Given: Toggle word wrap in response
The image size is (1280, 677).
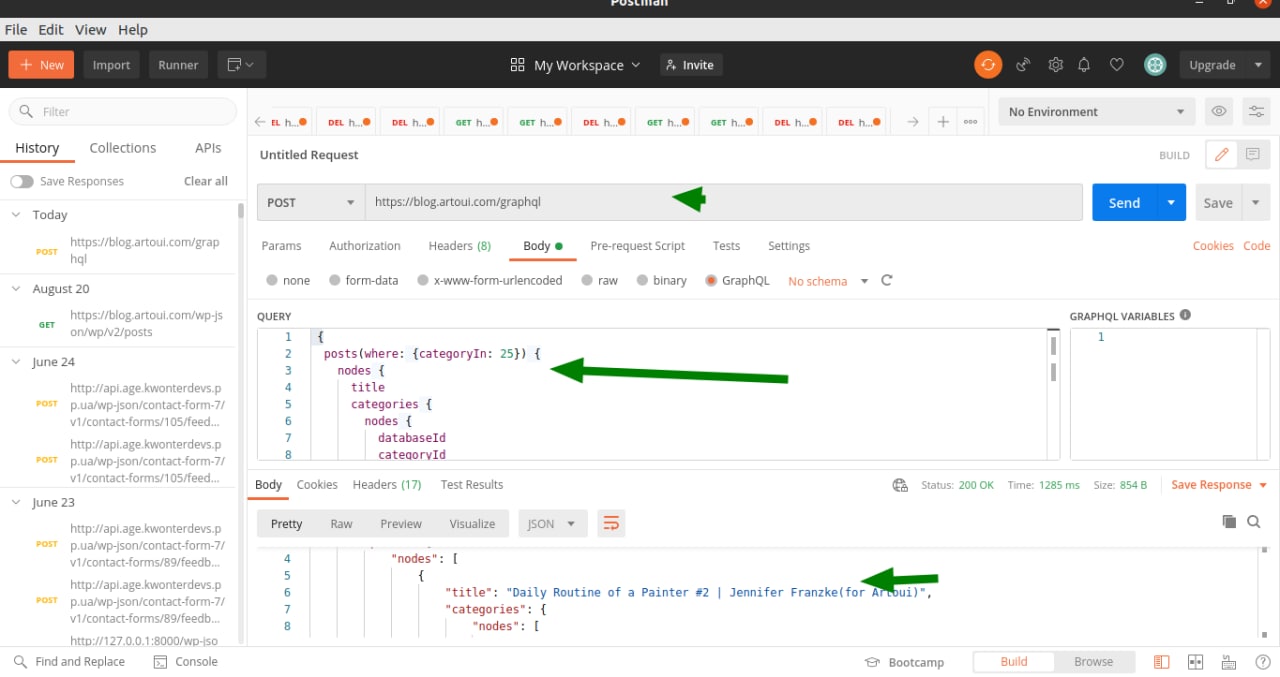Looking at the screenshot, I should [x=611, y=523].
